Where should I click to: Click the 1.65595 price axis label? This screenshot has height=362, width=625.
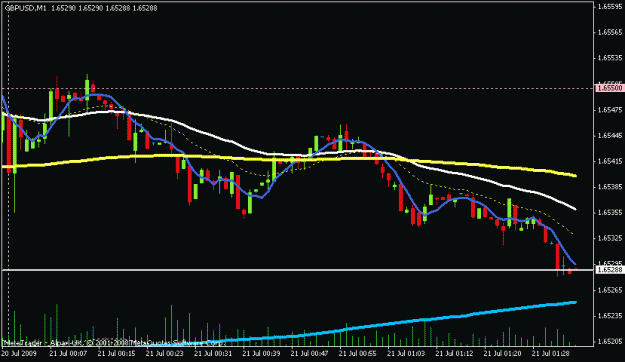[611, 7]
